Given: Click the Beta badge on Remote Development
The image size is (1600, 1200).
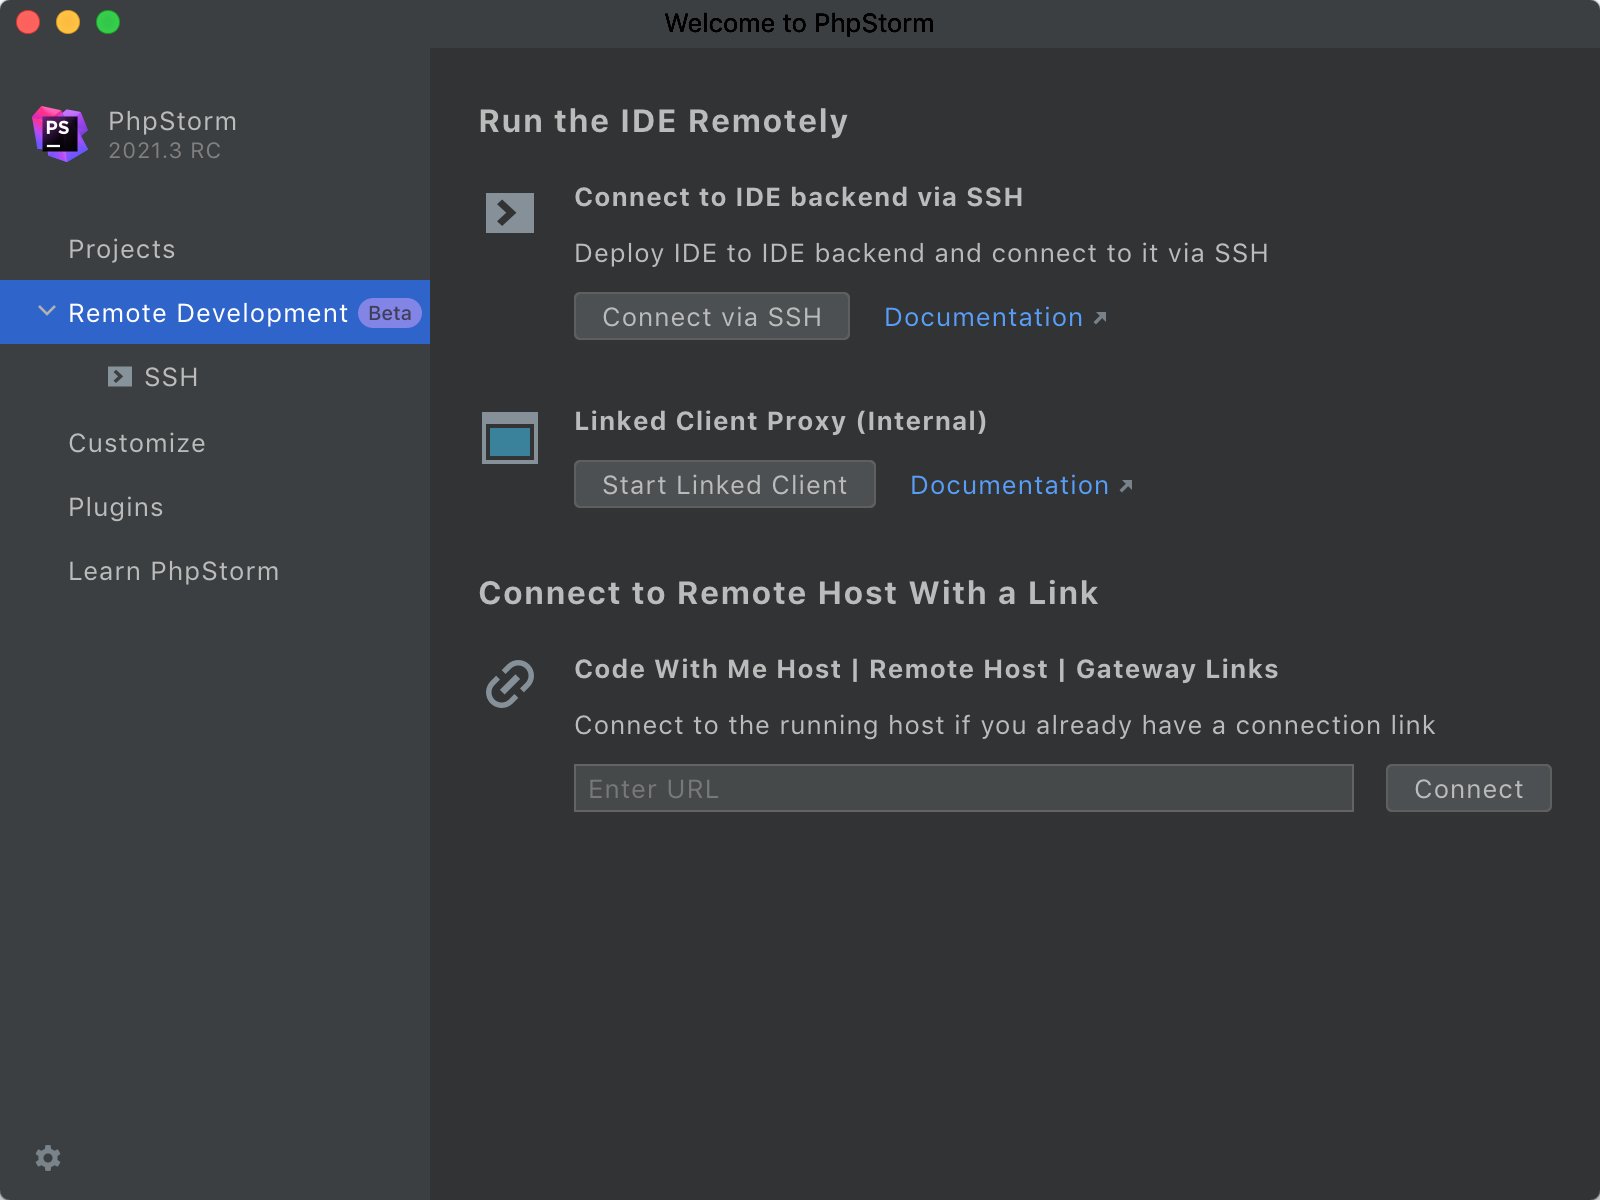Looking at the screenshot, I should [390, 313].
